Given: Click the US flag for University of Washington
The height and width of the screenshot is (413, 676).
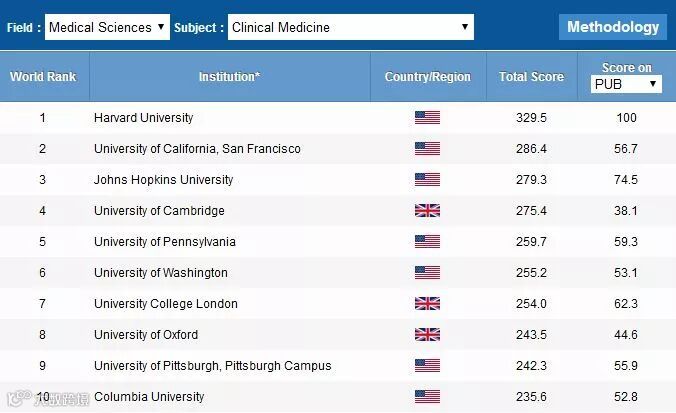Looking at the screenshot, I should click(x=427, y=273).
